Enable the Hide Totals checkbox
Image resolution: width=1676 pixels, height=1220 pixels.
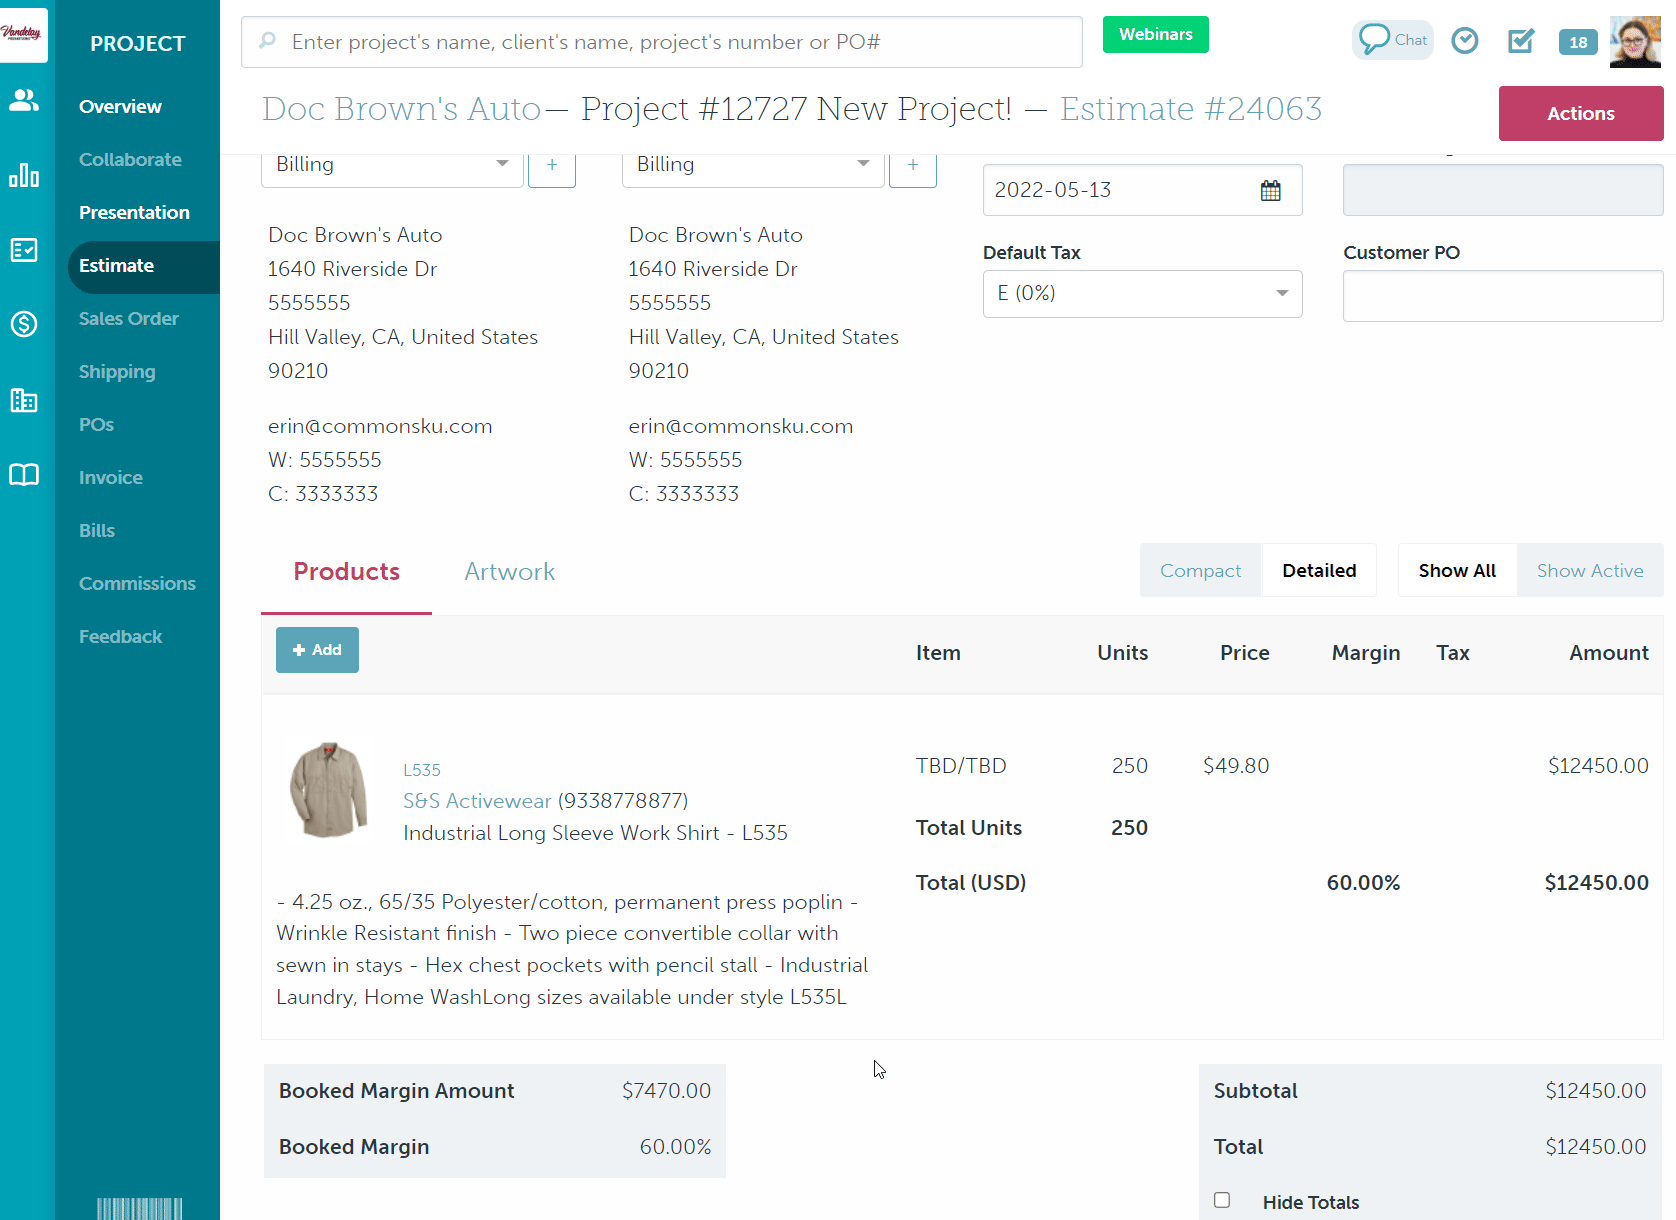tap(1222, 1200)
